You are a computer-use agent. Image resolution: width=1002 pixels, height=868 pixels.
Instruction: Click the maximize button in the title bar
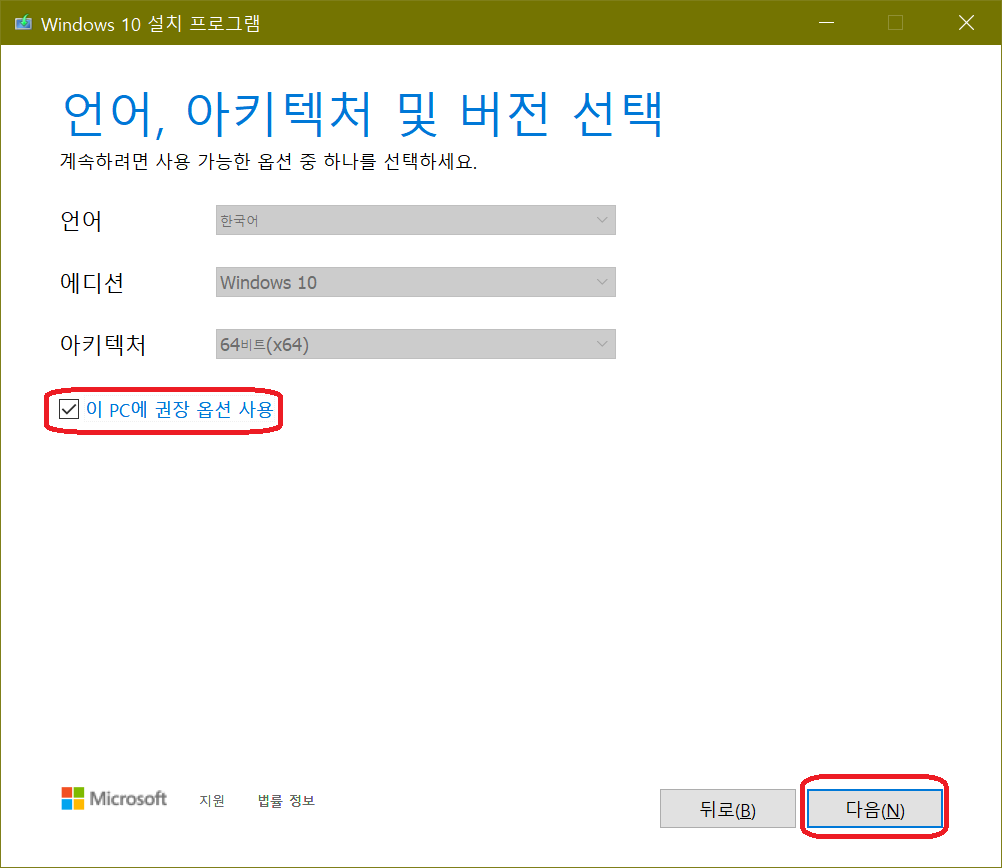895,23
